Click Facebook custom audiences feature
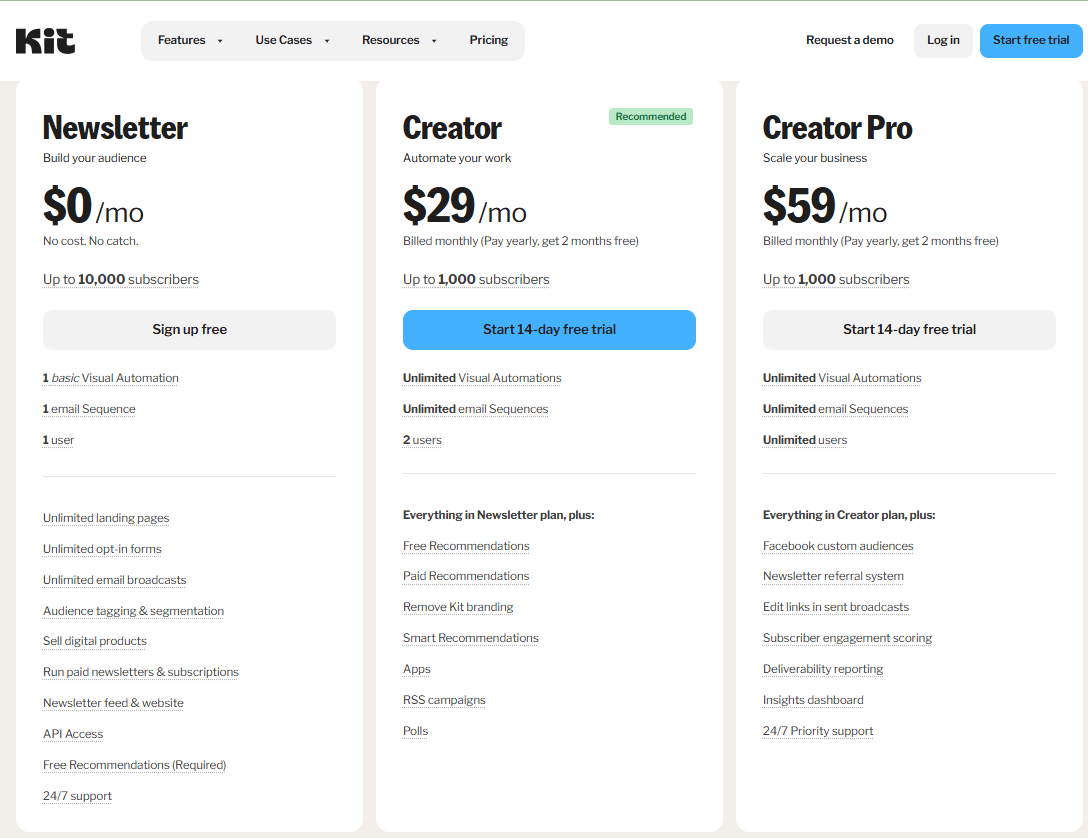 (838, 546)
